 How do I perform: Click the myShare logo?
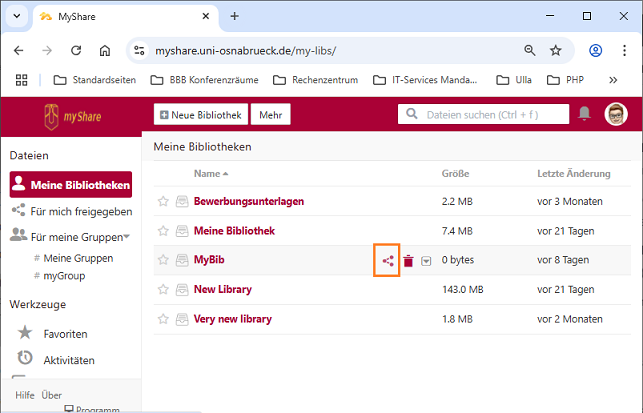(72, 117)
